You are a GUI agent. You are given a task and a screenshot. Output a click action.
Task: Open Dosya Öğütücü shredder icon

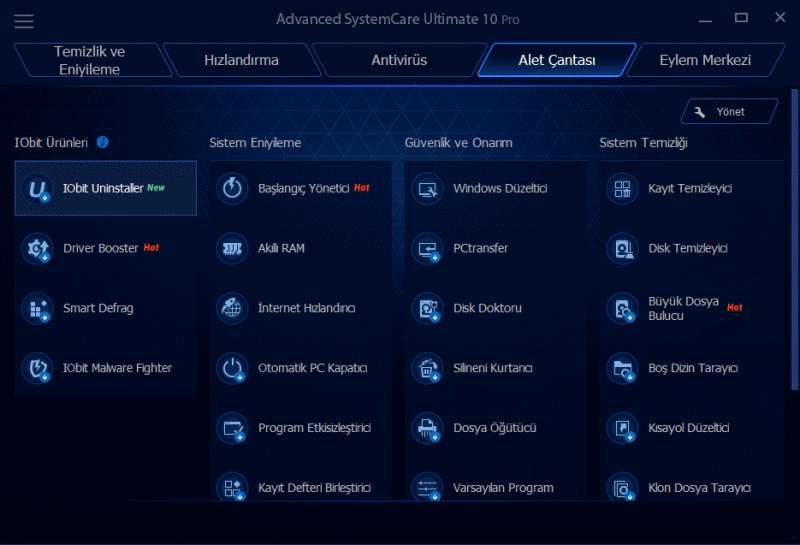427,428
